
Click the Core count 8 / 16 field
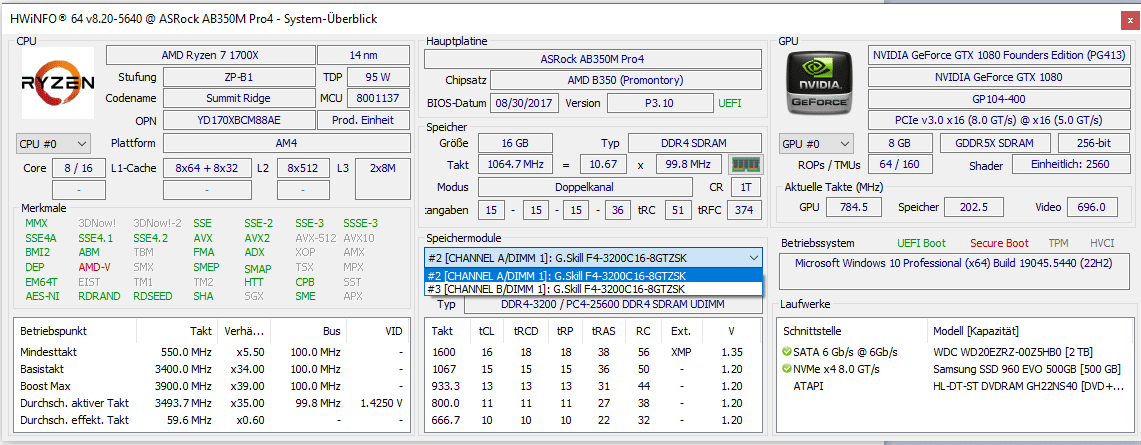(78, 169)
